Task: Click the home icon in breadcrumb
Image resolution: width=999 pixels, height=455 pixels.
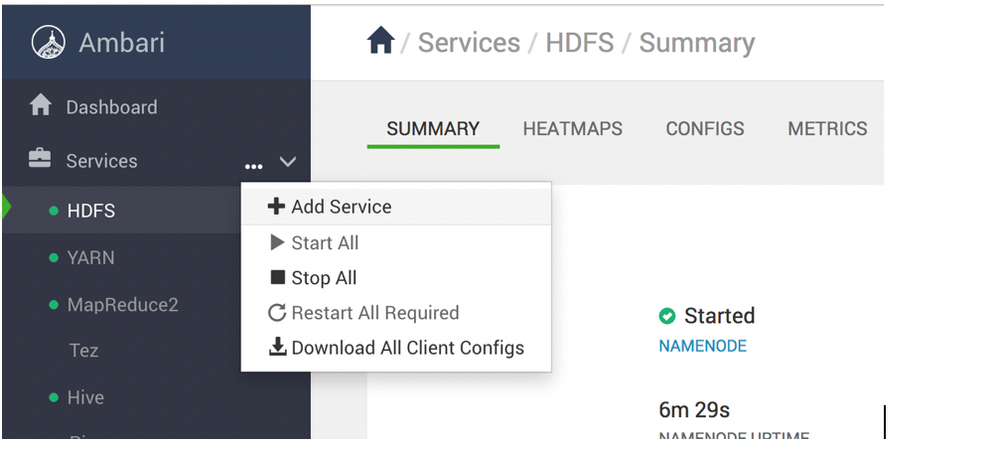Action: 381,42
